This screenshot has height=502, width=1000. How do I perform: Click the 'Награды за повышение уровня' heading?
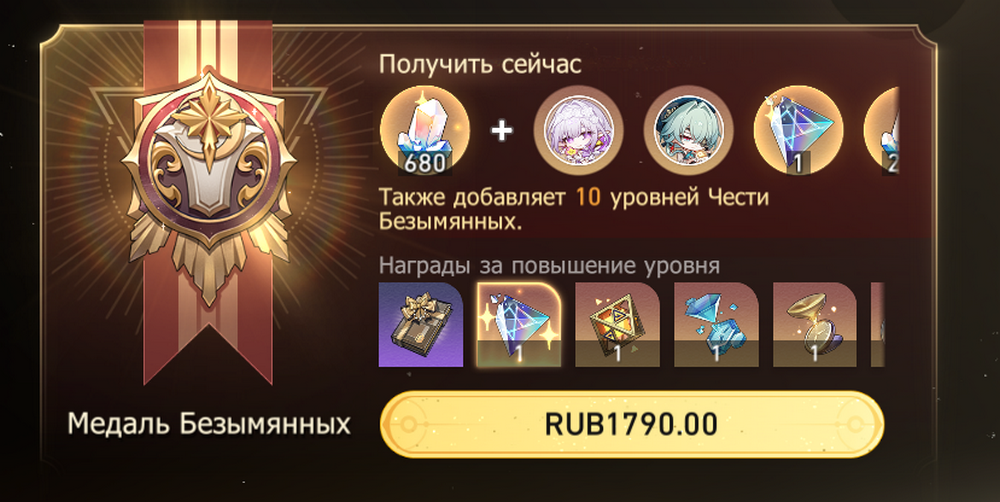click(549, 265)
